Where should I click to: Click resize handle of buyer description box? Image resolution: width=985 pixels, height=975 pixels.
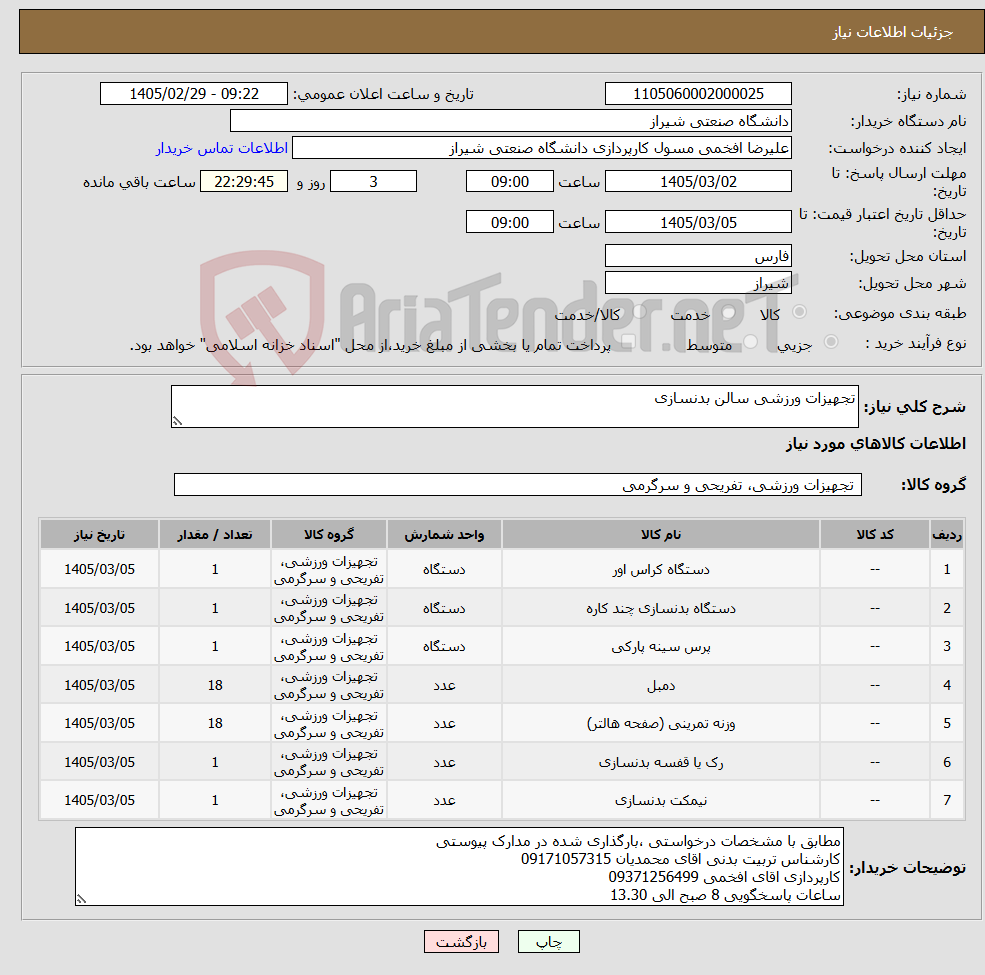click(81, 900)
